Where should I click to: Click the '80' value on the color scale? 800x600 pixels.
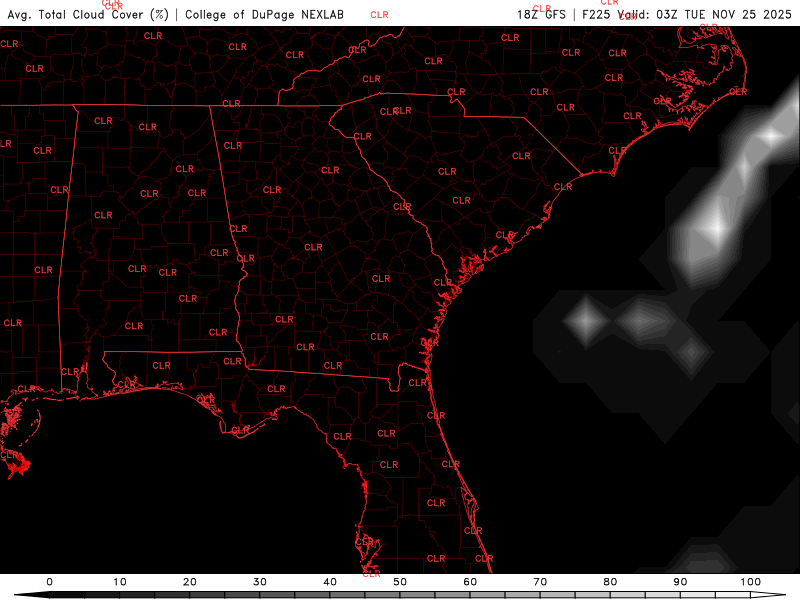(x=610, y=582)
